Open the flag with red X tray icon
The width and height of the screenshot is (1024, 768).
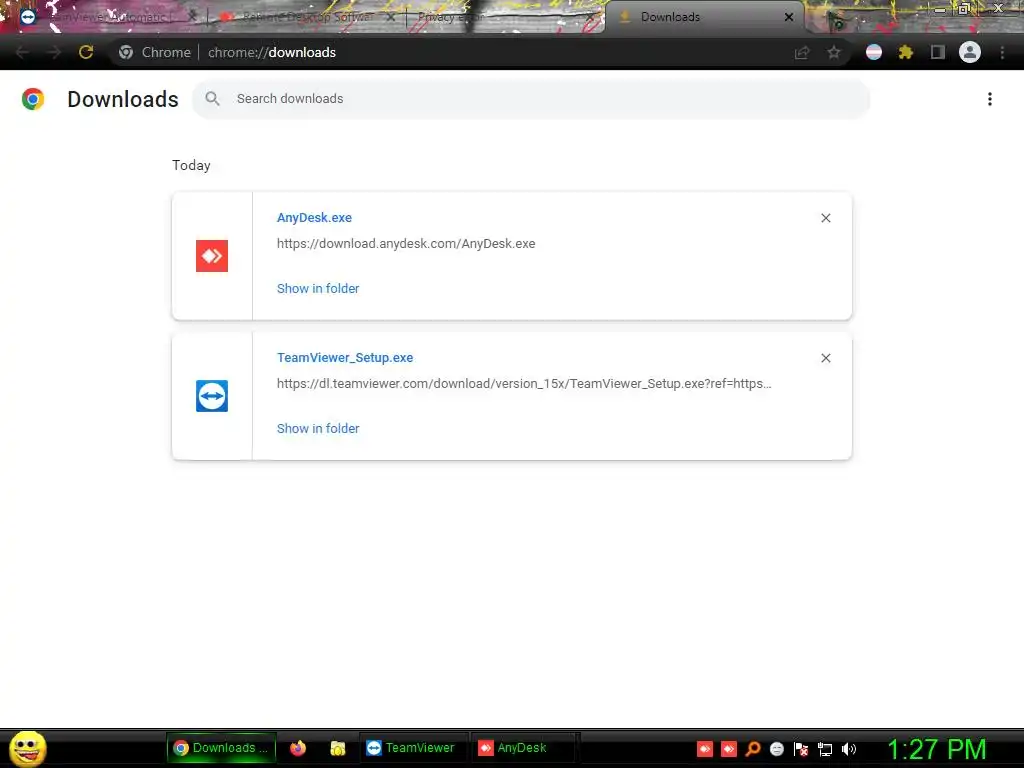click(801, 749)
